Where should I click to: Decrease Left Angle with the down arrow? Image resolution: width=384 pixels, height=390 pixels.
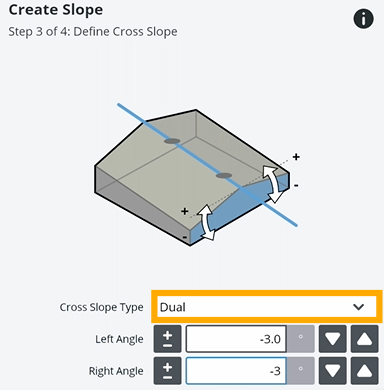tap(332, 339)
